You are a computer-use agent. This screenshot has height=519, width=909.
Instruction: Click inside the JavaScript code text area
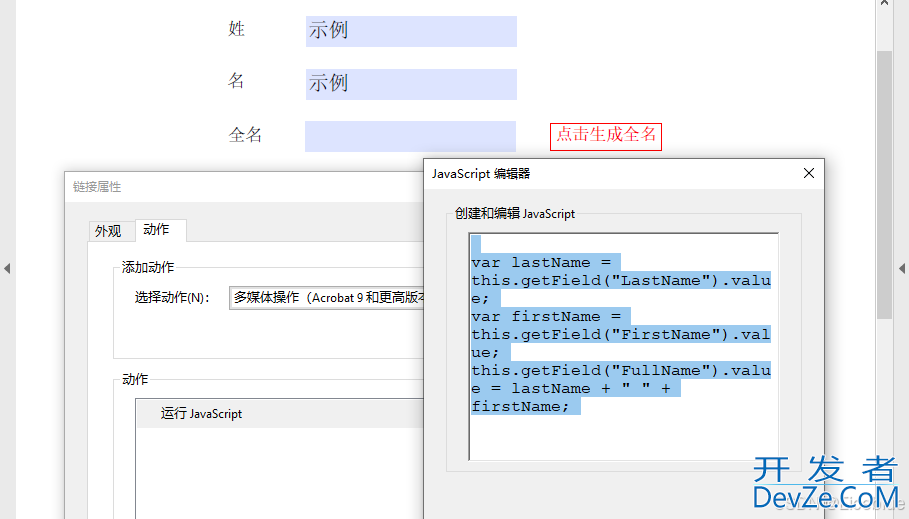[623, 346]
